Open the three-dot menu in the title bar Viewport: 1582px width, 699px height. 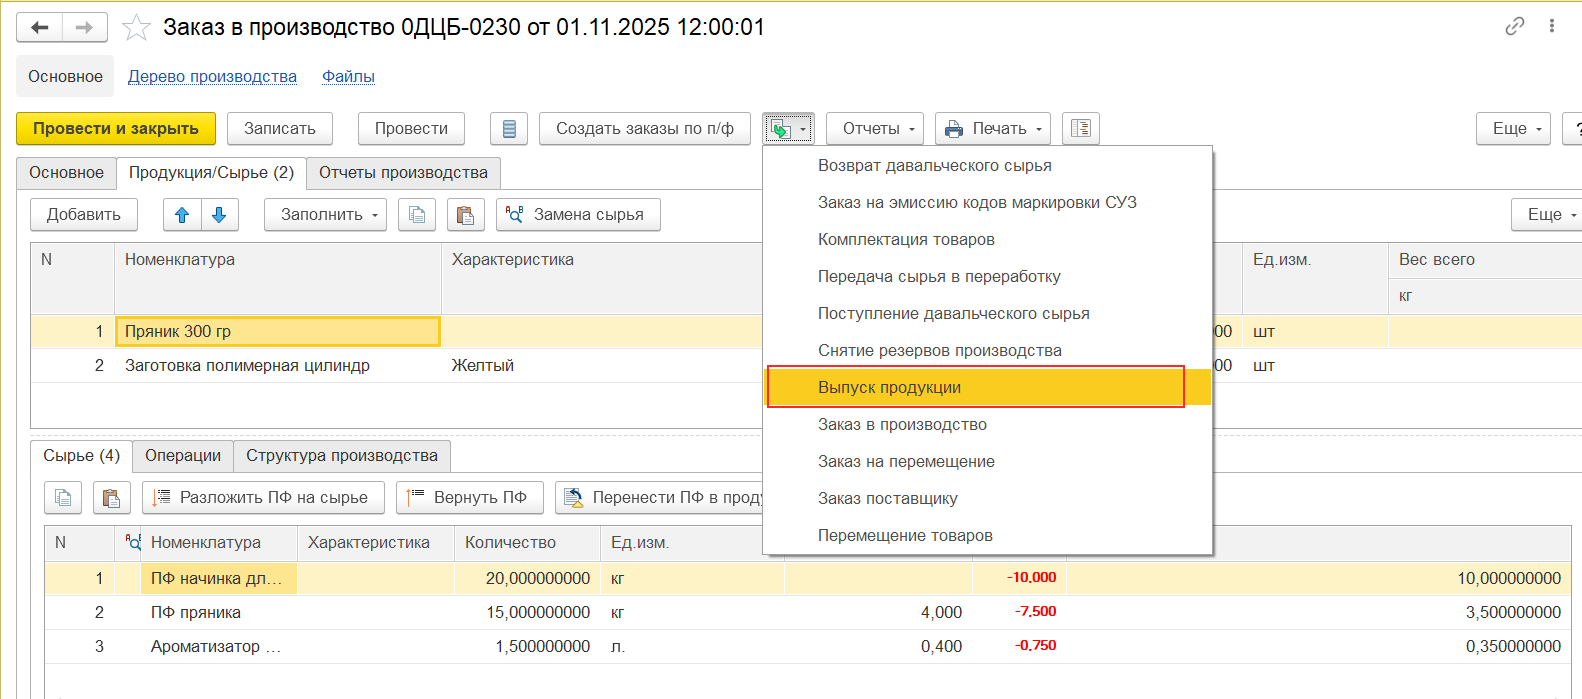tap(1552, 26)
